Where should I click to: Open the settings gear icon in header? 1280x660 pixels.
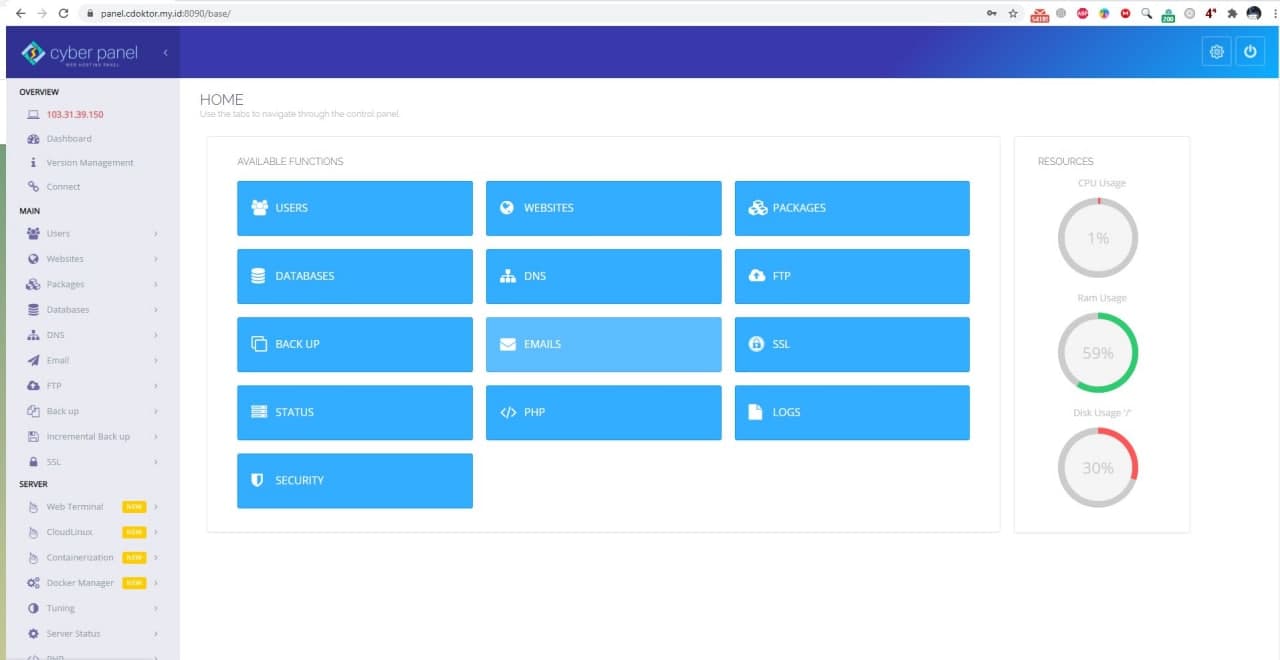1216,52
